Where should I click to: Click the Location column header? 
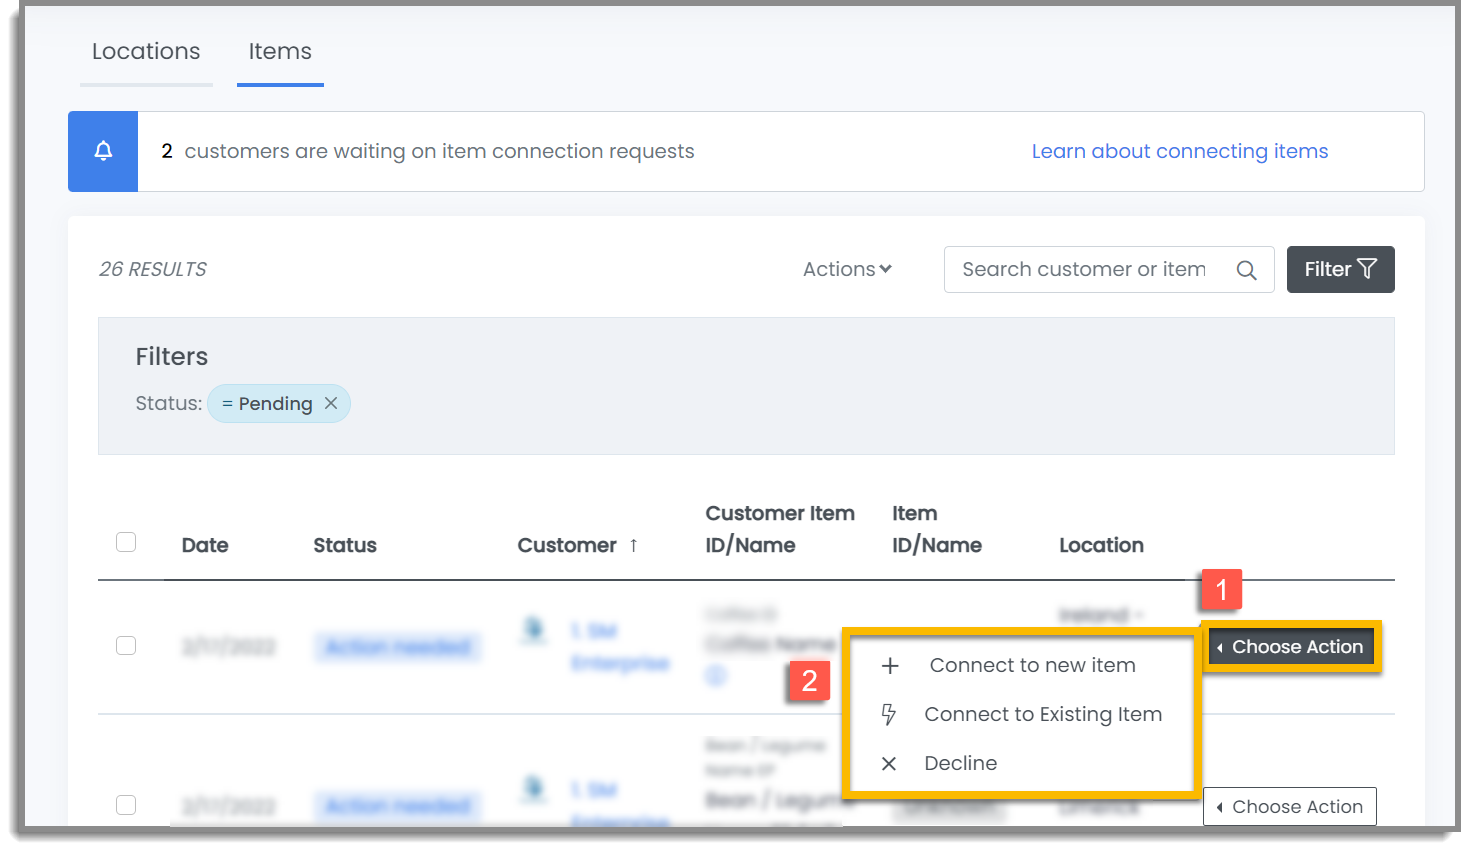click(1101, 545)
